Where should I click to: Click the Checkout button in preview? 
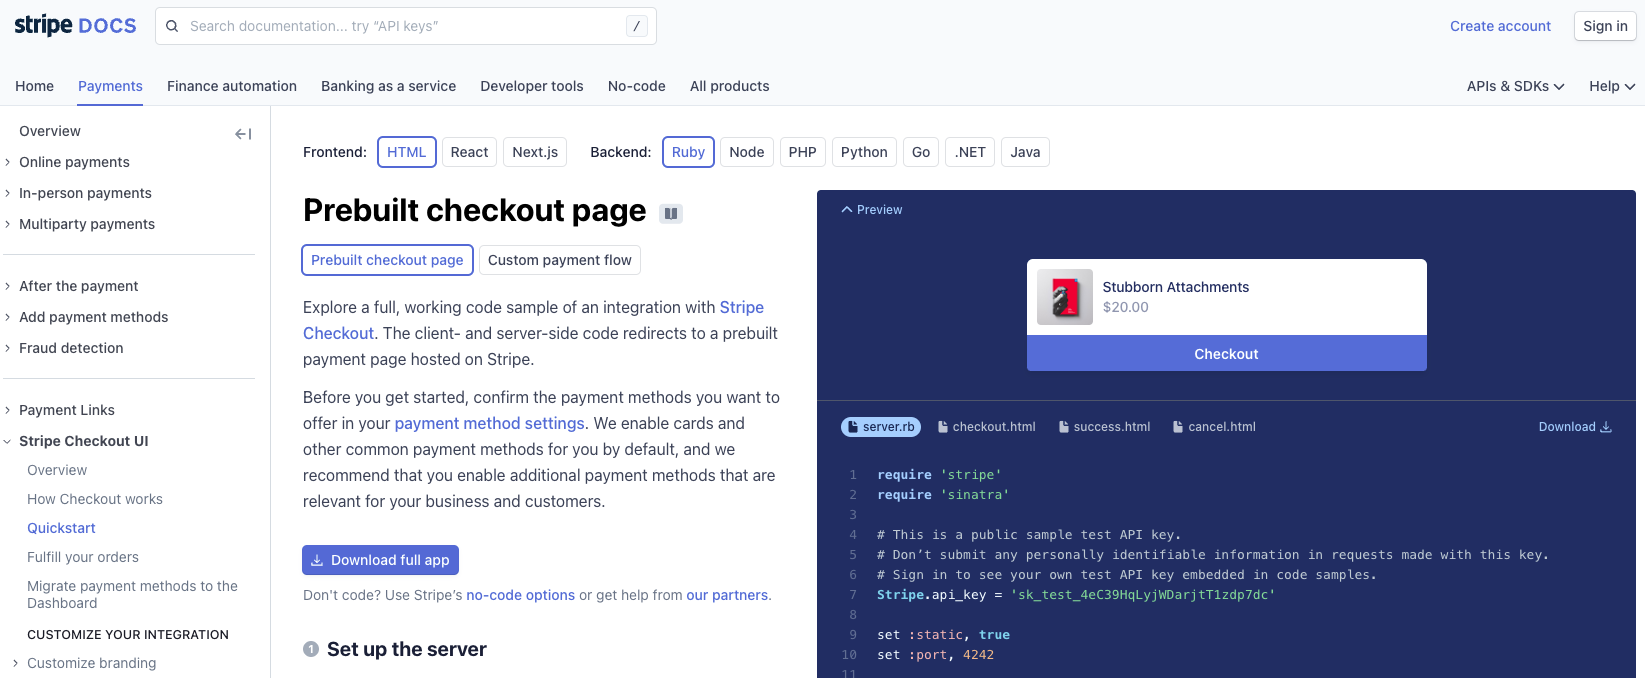coord(1227,354)
